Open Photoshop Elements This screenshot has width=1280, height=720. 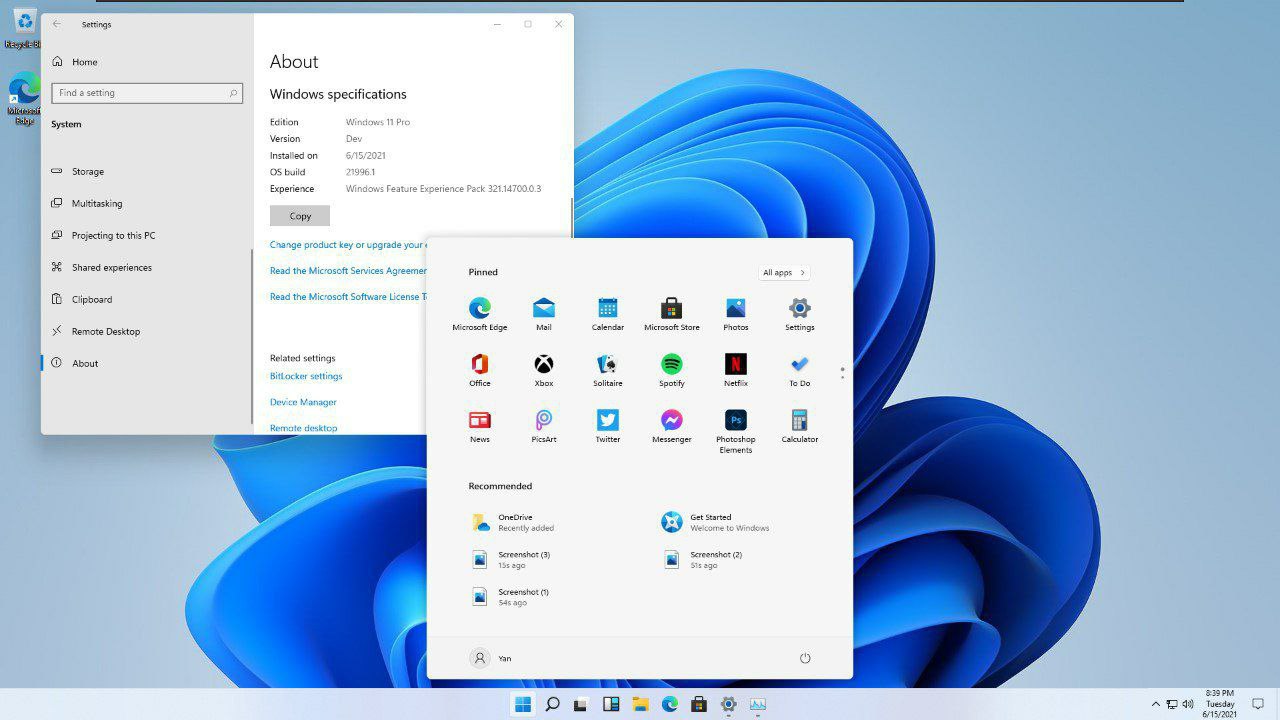tap(736, 431)
